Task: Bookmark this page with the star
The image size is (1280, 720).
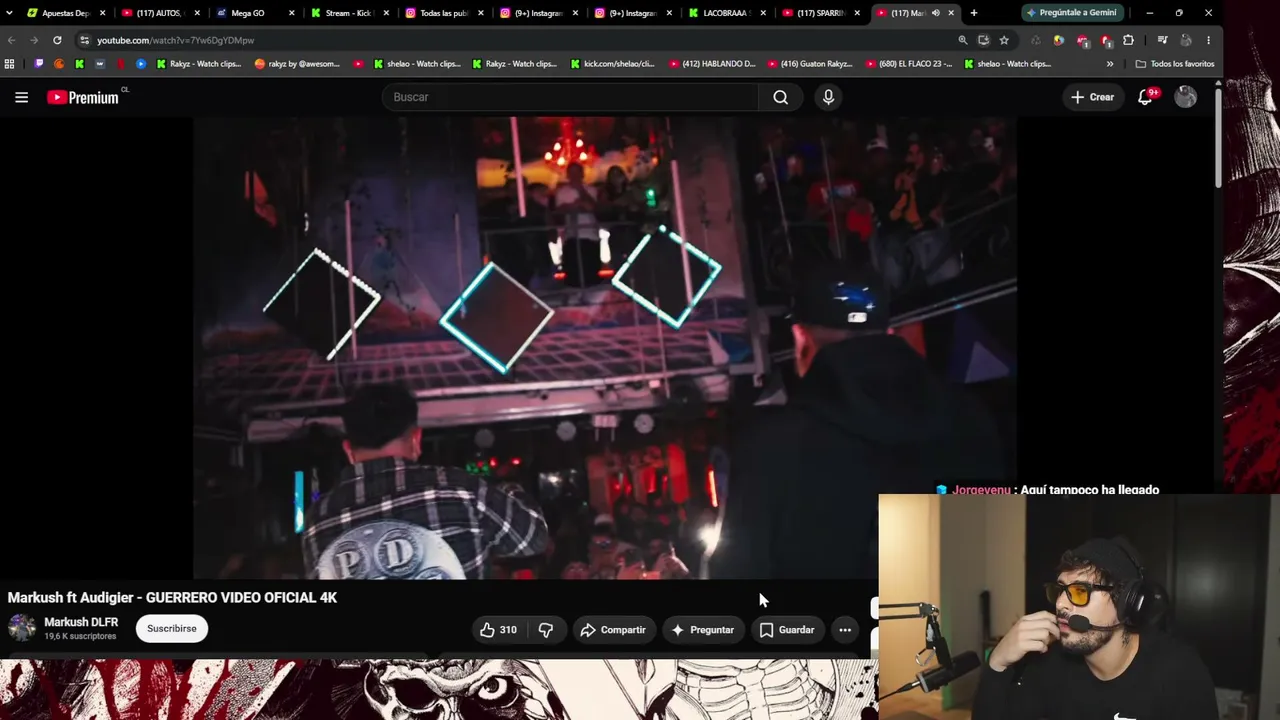Action: 1004,40
